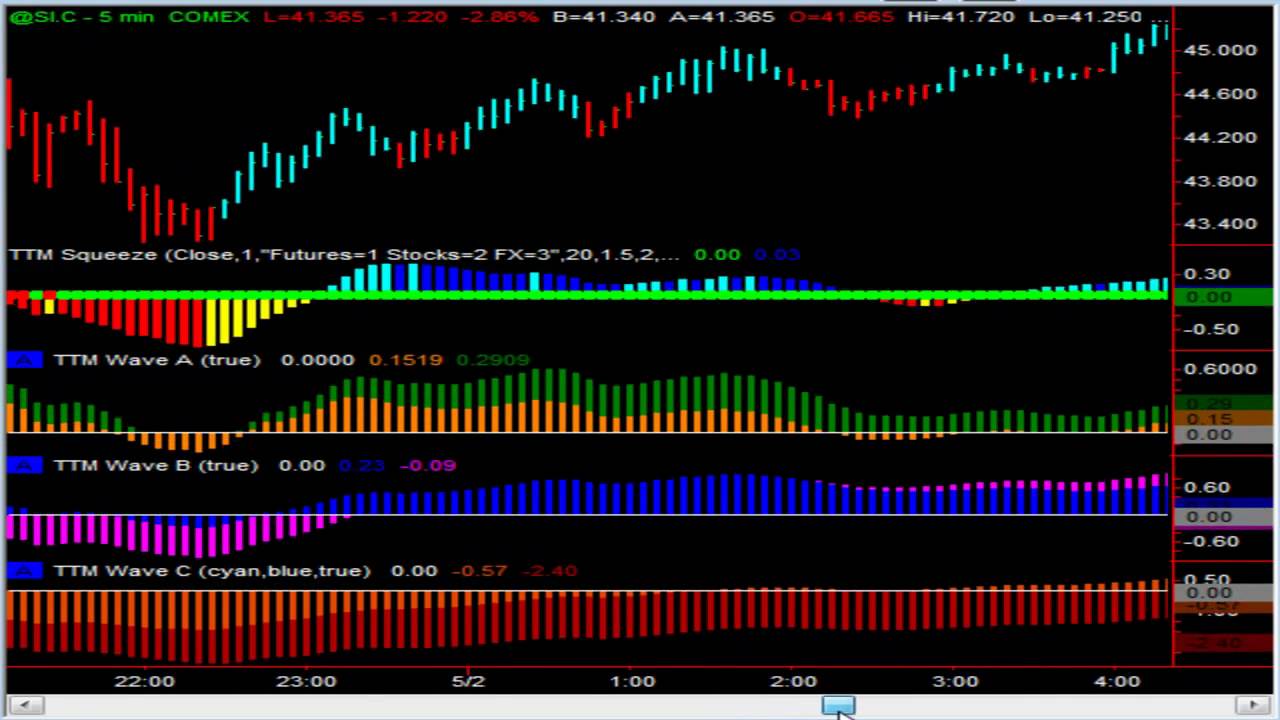Click the horizontal scrollbar thumb
1280x720 pixels.
tap(838, 706)
